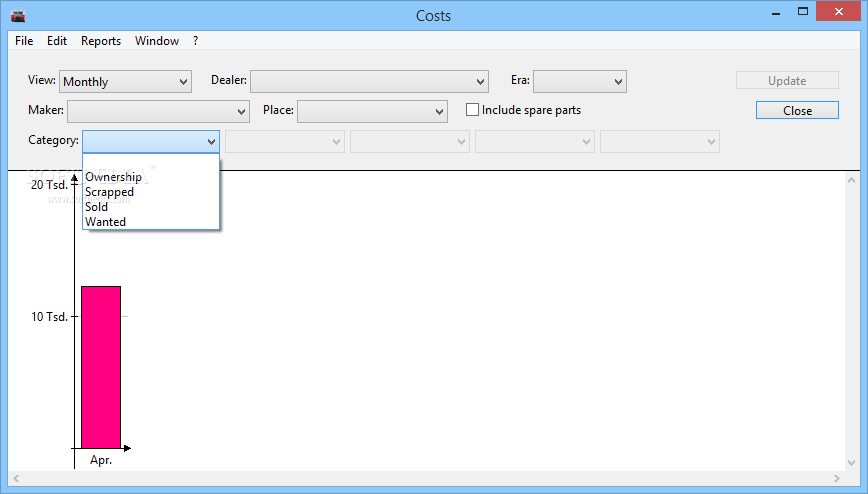
Task: Select Scrapped in Category list
Action: coord(151,192)
